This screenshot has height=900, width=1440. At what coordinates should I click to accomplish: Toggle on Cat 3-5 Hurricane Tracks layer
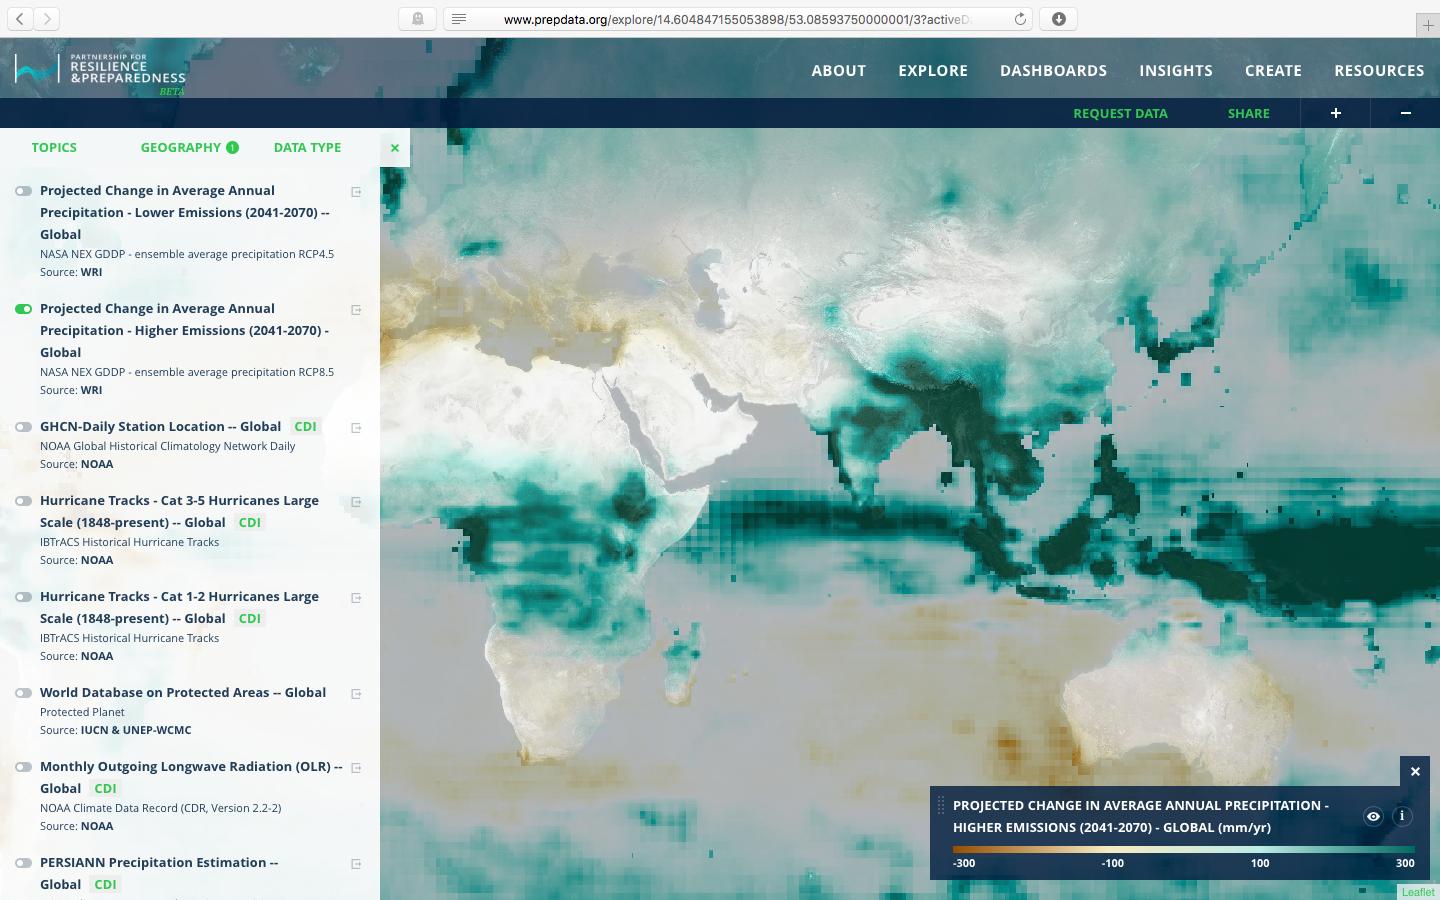[x=24, y=501]
